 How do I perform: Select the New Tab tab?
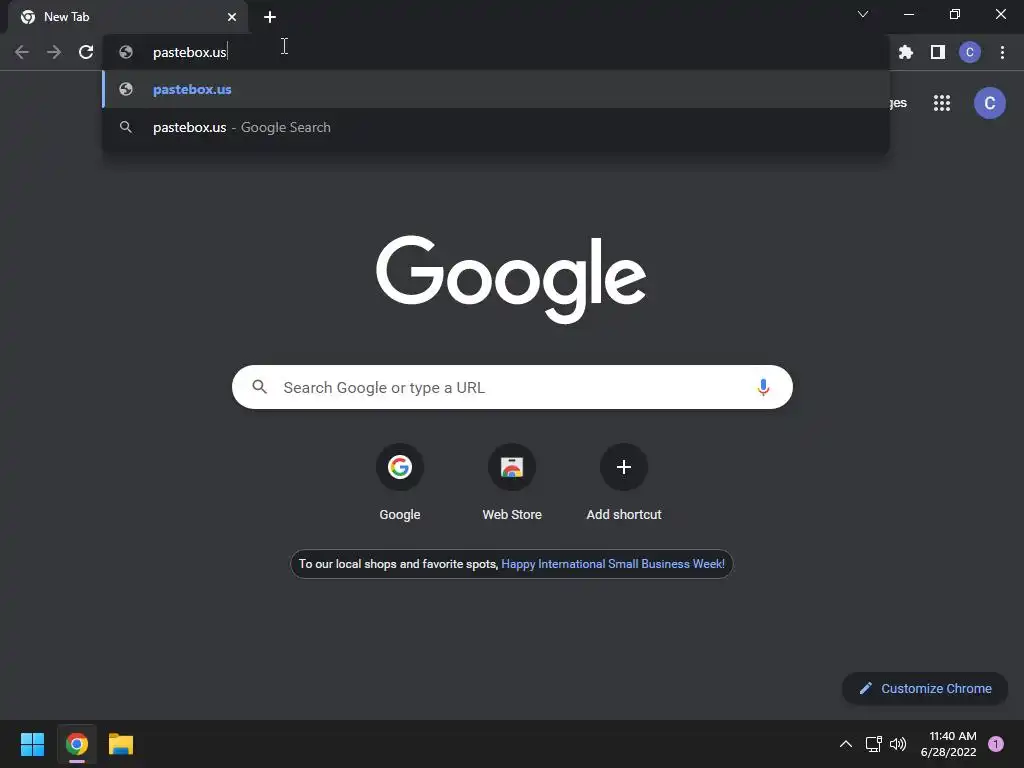click(127, 17)
